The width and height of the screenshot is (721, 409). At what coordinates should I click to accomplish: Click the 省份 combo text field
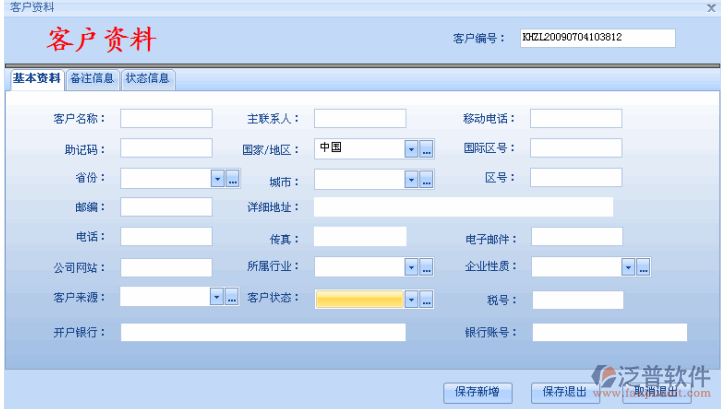[166, 179]
